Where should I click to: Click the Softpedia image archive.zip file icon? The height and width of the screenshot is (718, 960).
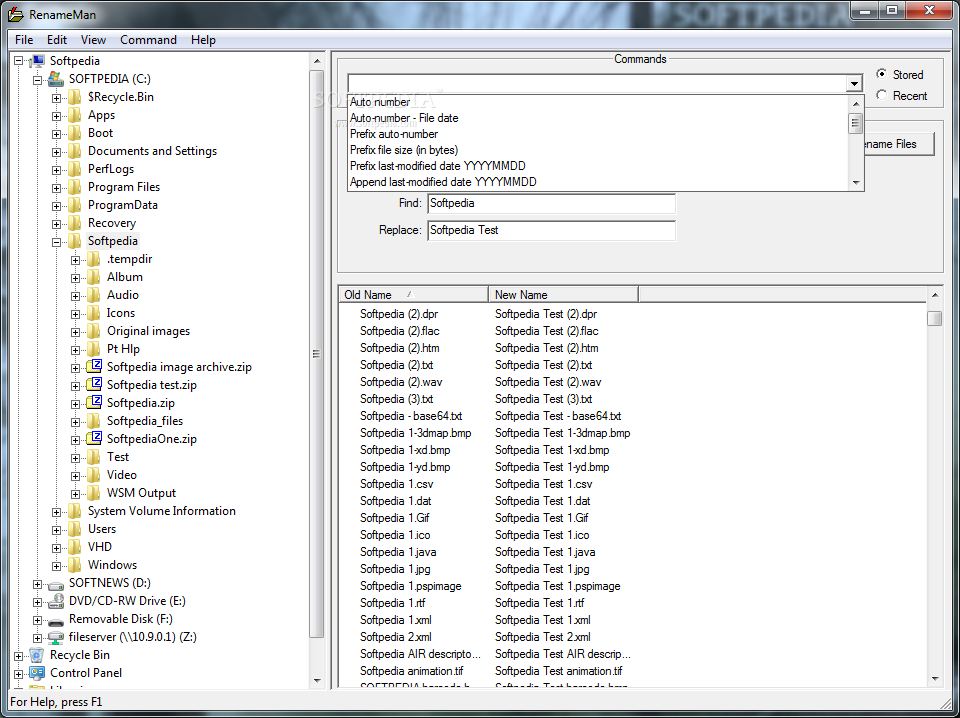[94, 367]
